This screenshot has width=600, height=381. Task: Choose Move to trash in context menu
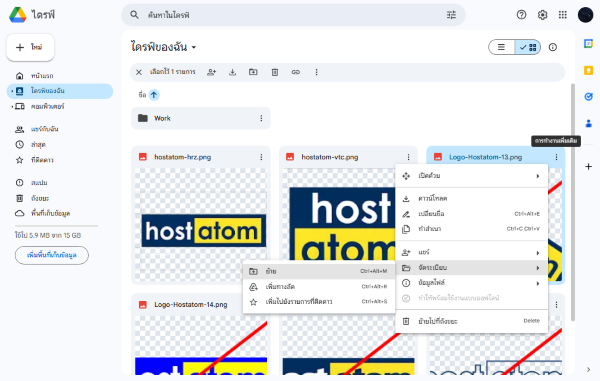pyautogui.click(x=471, y=321)
